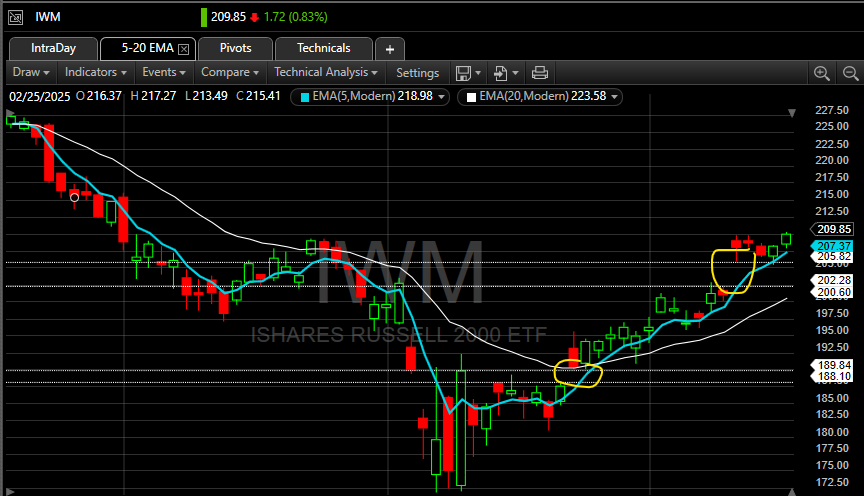Expand the Compare dropdown
The height and width of the screenshot is (496, 864).
(x=230, y=72)
